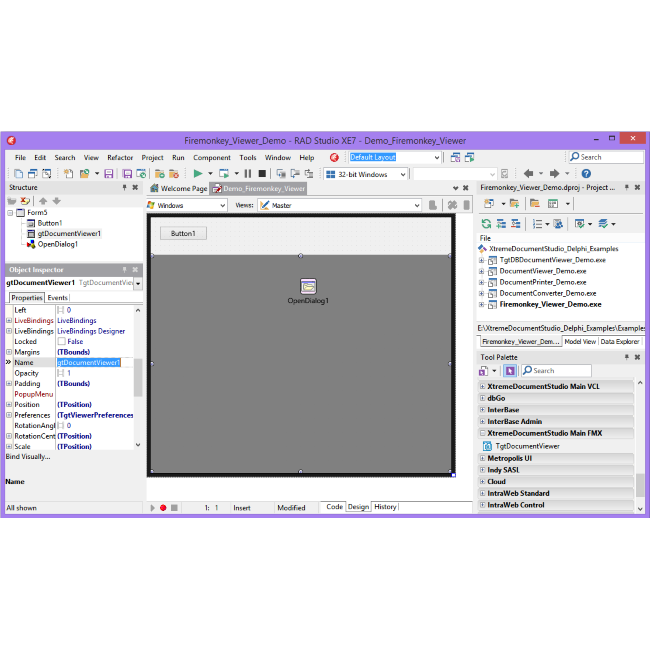The width and height of the screenshot is (650, 650).
Task: Click the black Stop program icon
Action: pyautogui.click(x=262, y=174)
